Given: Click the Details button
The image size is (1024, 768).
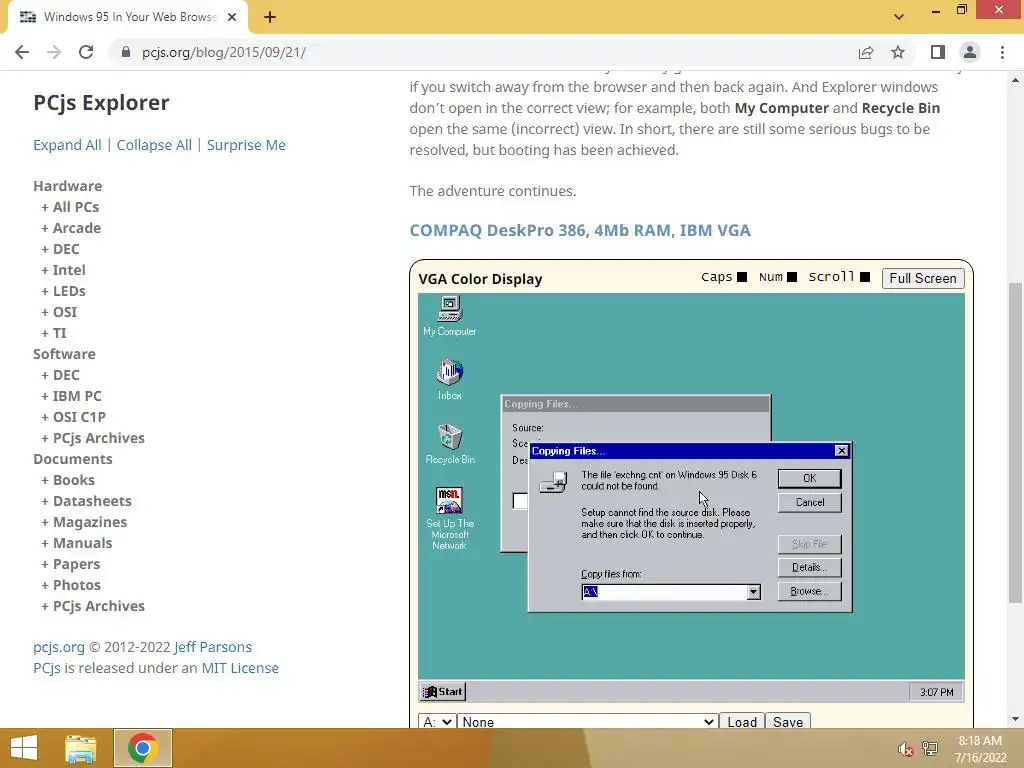Looking at the screenshot, I should 809,567.
